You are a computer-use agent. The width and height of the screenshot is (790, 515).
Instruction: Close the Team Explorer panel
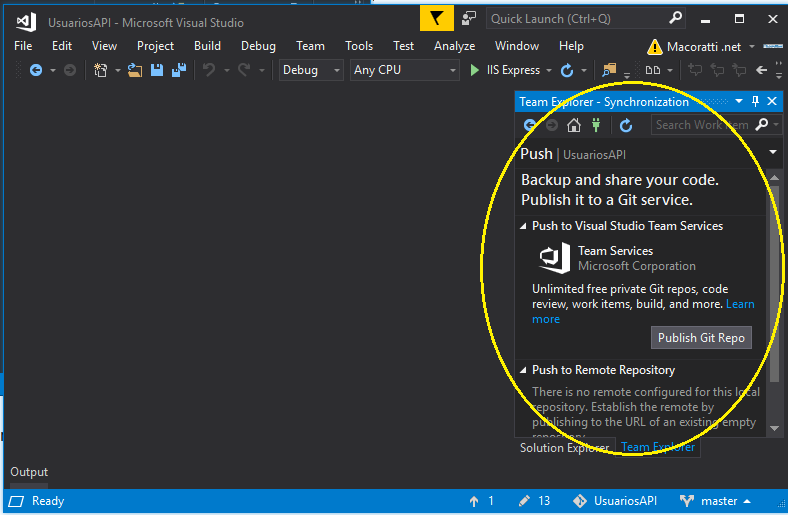click(772, 101)
